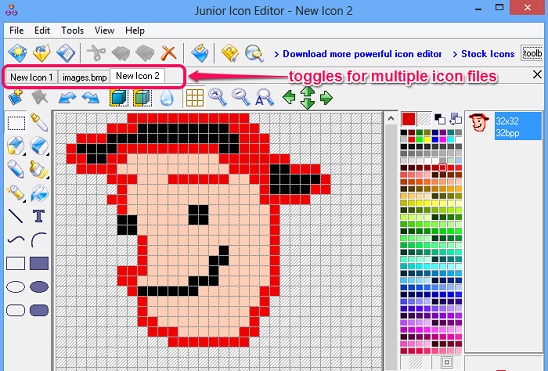Select the rectangular selection tool
This screenshot has height=371, width=548.
tap(16, 123)
